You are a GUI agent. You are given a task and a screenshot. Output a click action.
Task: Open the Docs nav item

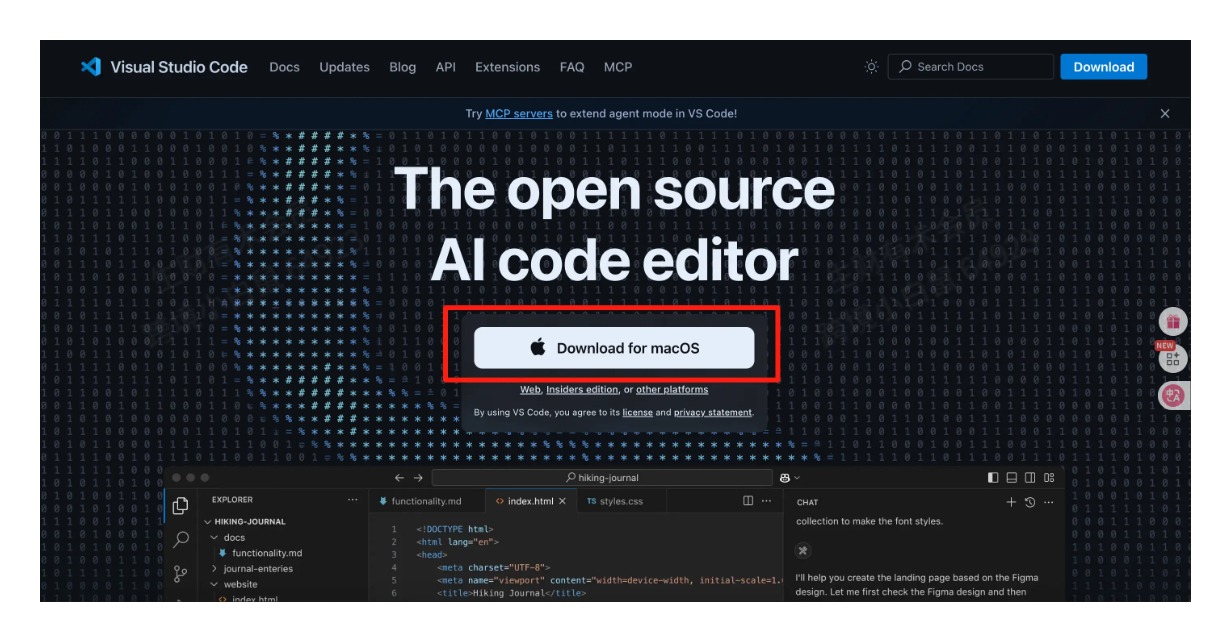285,67
